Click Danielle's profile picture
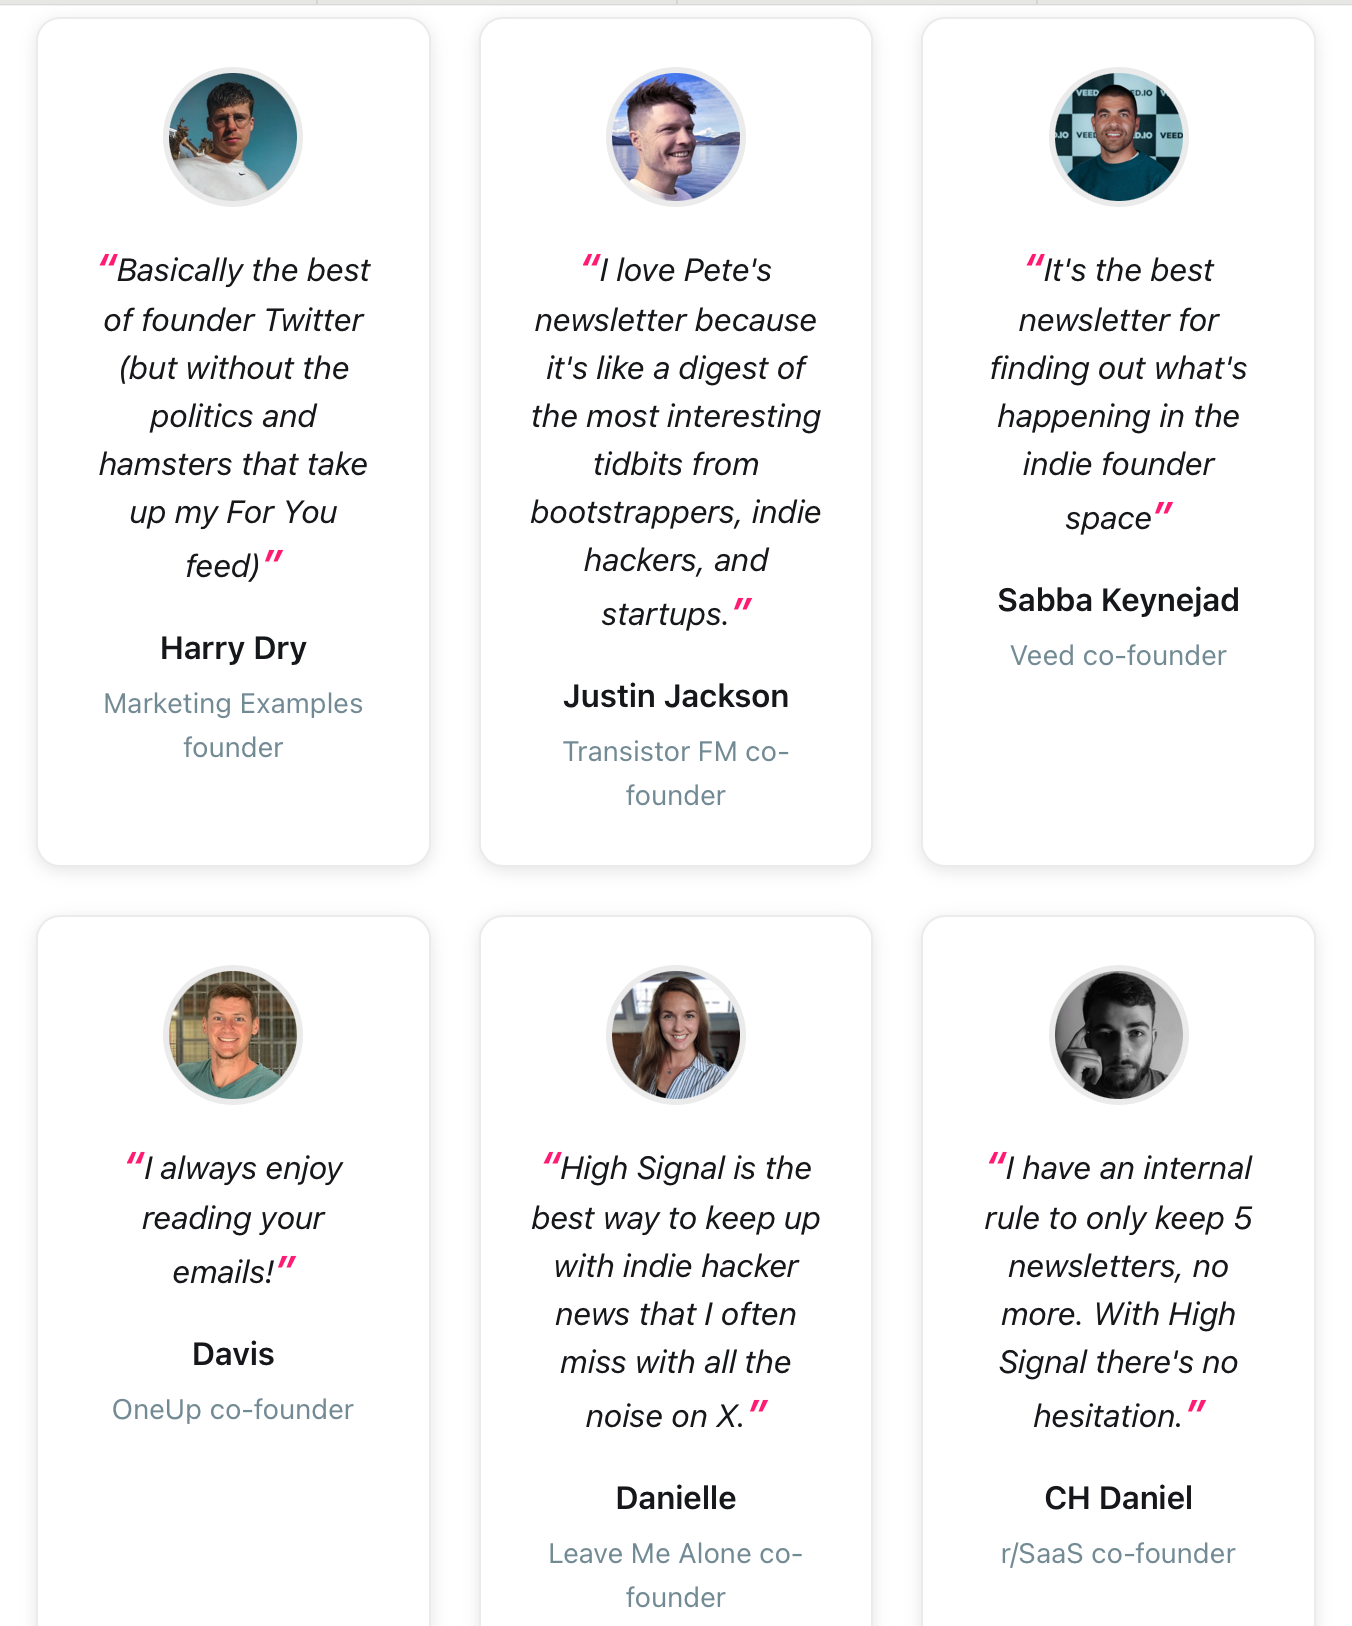This screenshot has width=1352, height=1626. pyautogui.click(x=676, y=1035)
